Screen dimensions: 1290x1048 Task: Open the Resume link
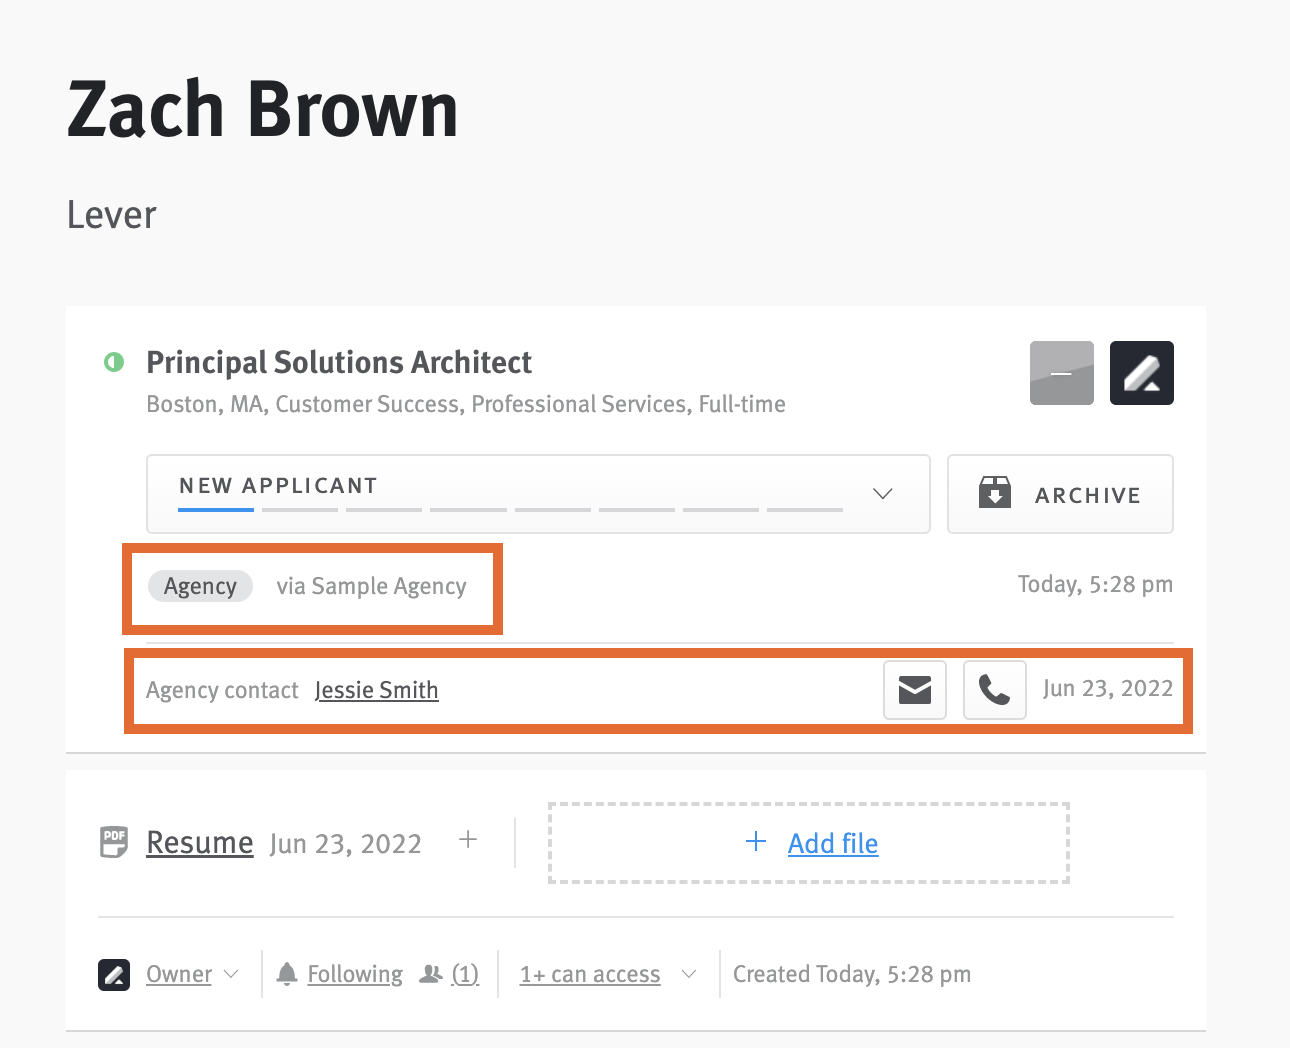point(200,843)
